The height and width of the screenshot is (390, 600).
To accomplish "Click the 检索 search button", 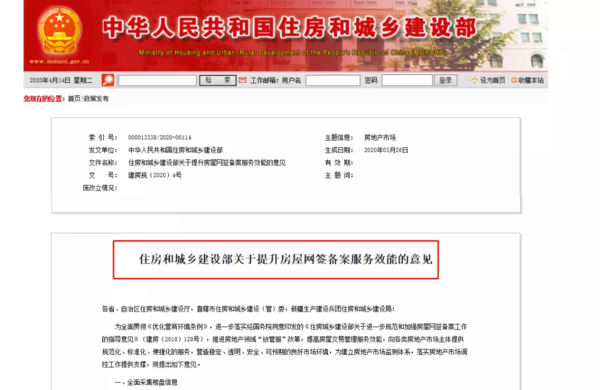I will click(218, 80).
